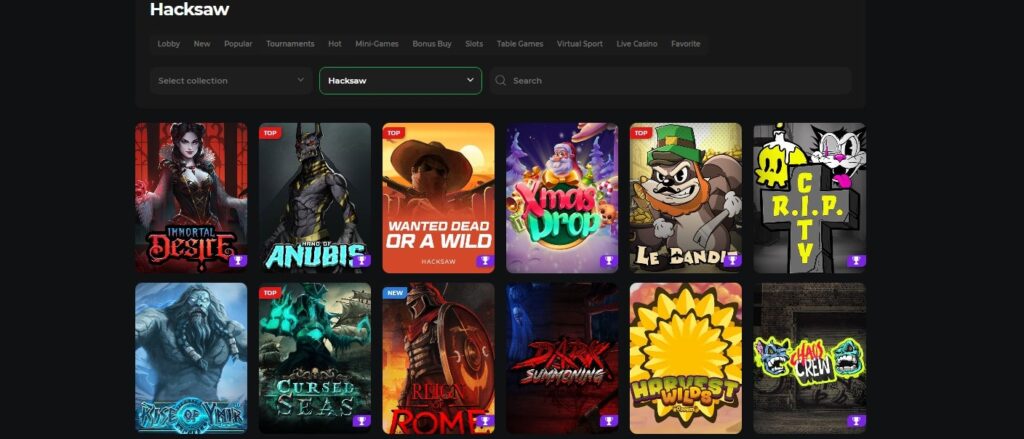Click trophy badge on Le Bandit tile
Viewport: 1024px width, 439px height.
click(732, 261)
